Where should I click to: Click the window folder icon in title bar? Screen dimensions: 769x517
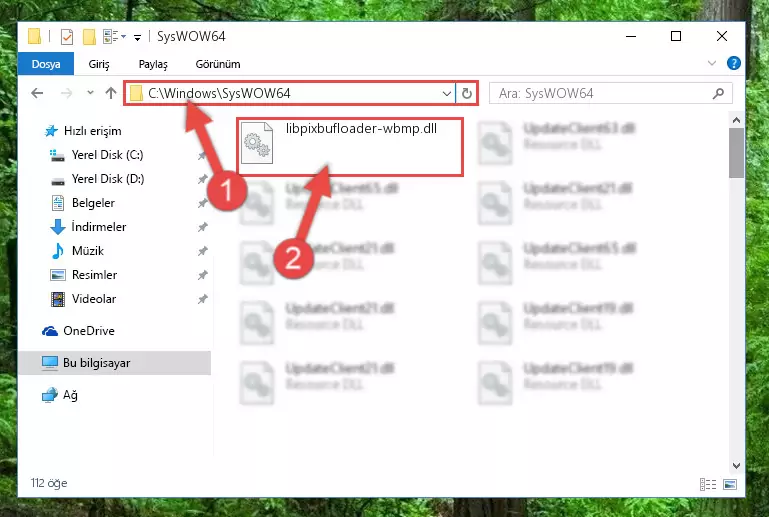tap(34, 37)
